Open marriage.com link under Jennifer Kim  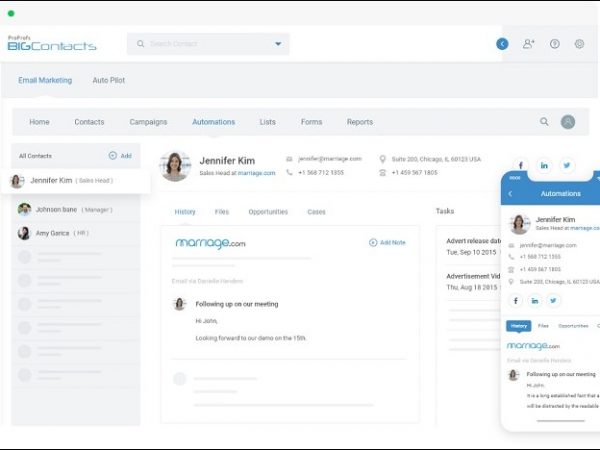coord(256,173)
